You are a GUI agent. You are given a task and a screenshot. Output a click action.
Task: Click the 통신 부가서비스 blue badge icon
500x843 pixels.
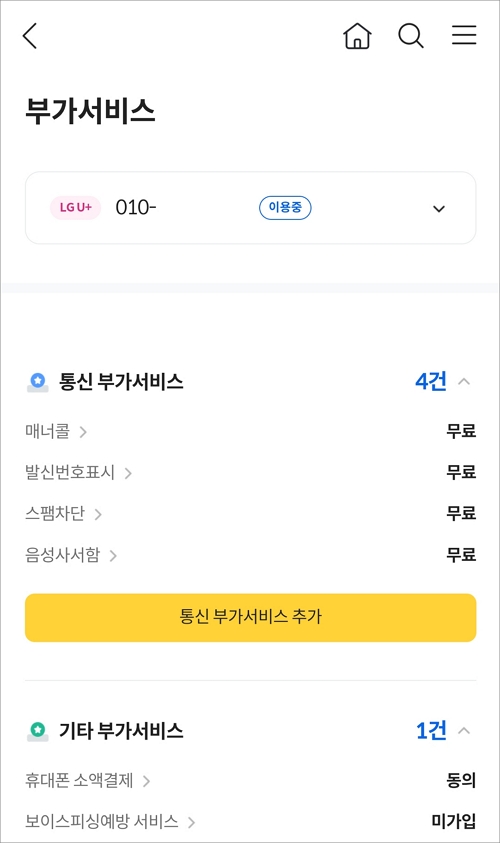pos(38,382)
